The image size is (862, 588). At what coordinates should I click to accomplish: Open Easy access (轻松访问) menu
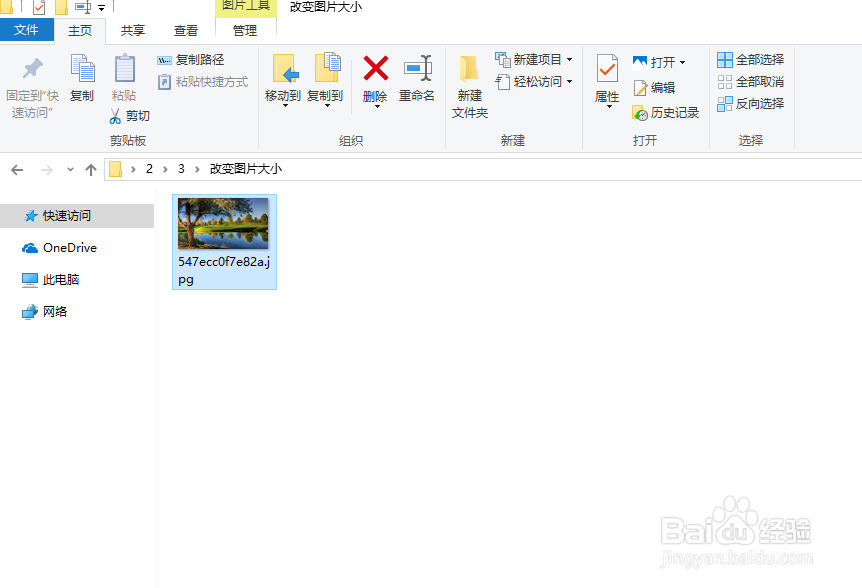(534, 82)
